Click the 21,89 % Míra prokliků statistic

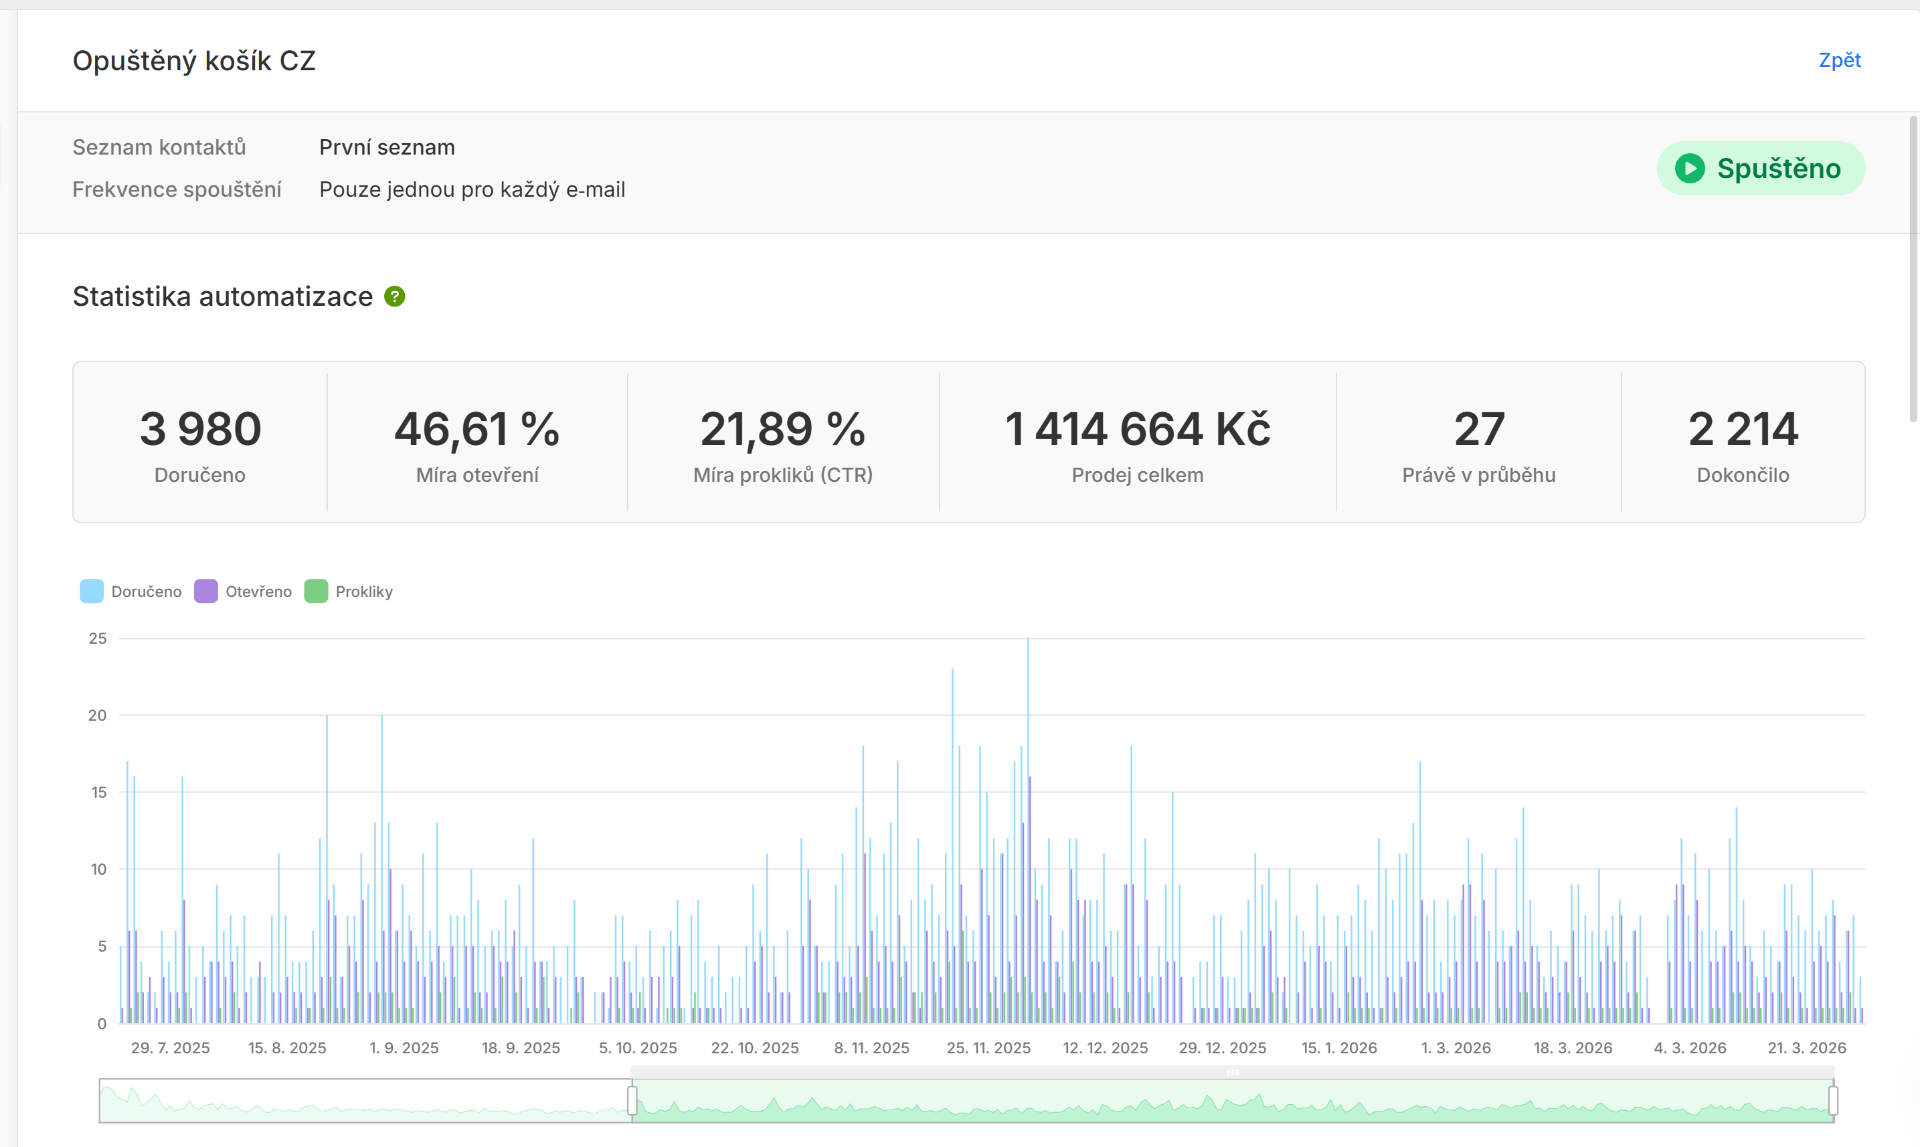point(783,445)
